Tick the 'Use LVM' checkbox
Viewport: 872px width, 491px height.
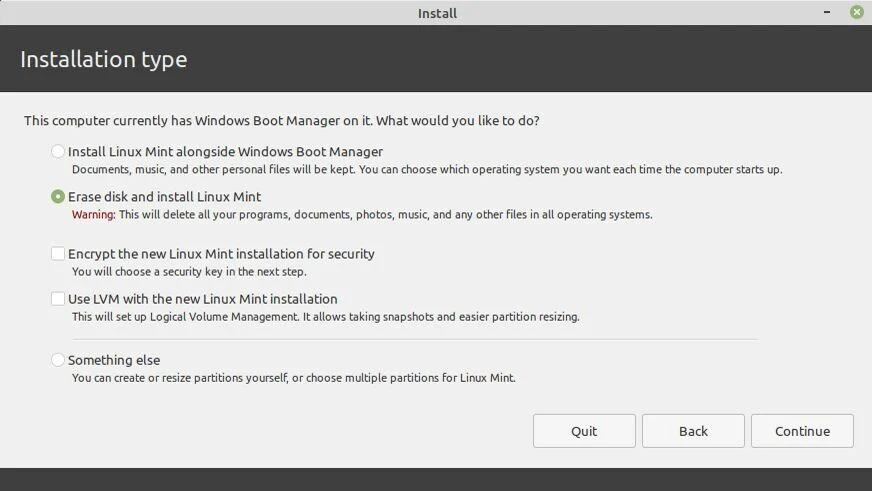click(58, 299)
